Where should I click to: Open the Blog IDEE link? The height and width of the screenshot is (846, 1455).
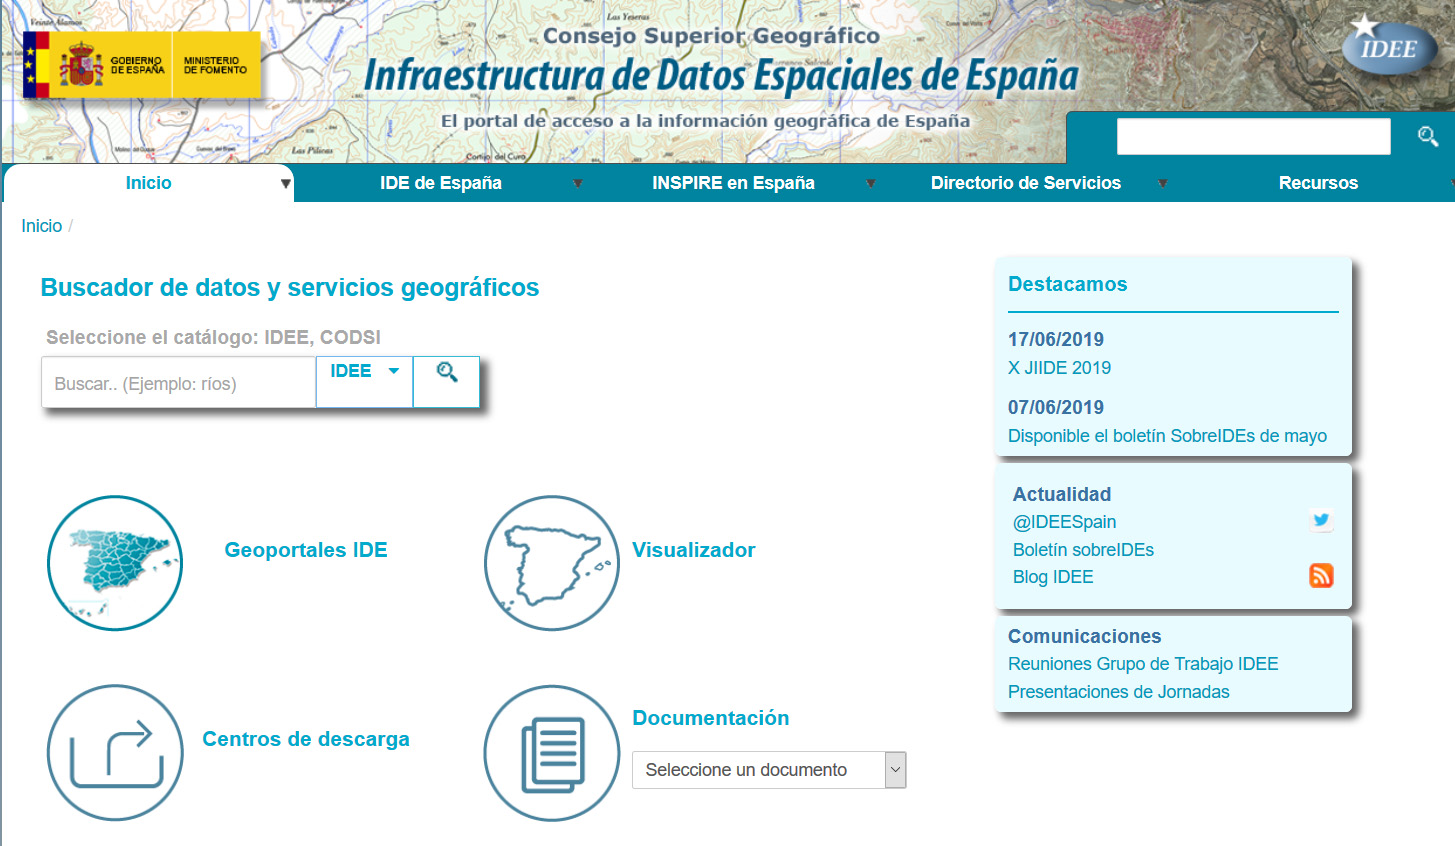[x=1053, y=577]
